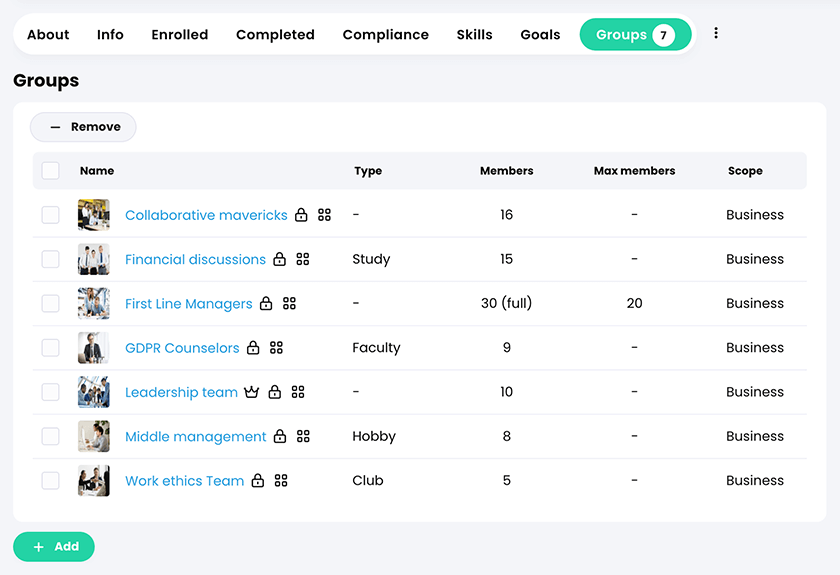Click the Name column header
The height and width of the screenshot is (575, 840).
click(97, 171)
